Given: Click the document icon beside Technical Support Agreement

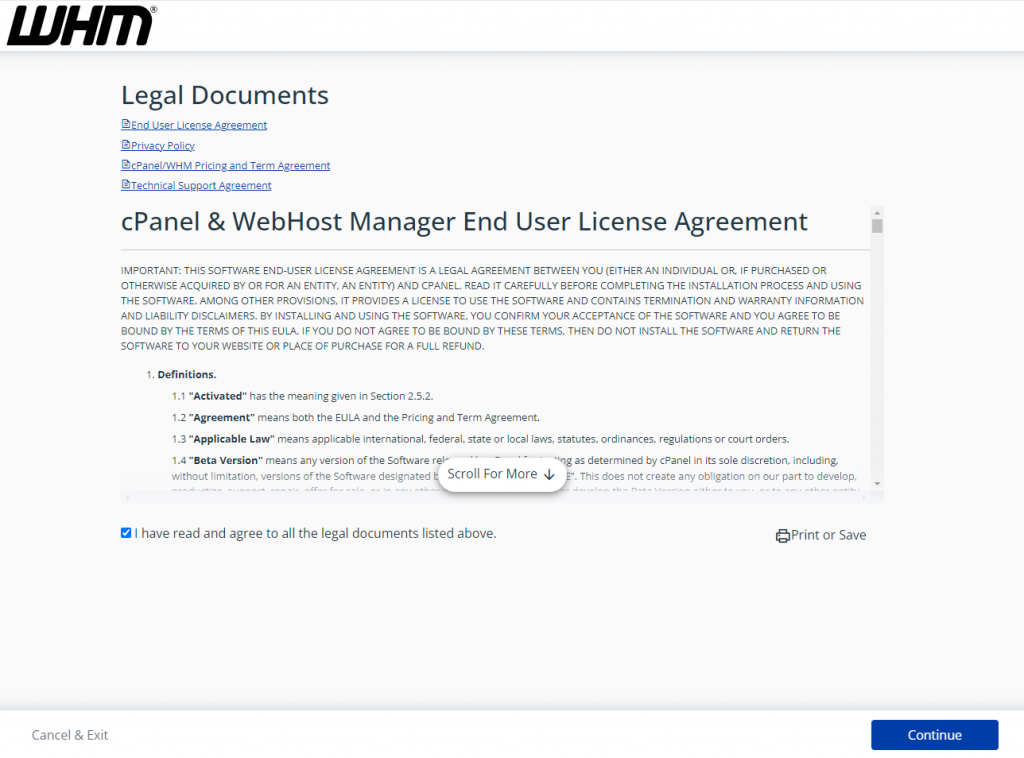Looking at the screenshot, I should (x=124, y=185).
